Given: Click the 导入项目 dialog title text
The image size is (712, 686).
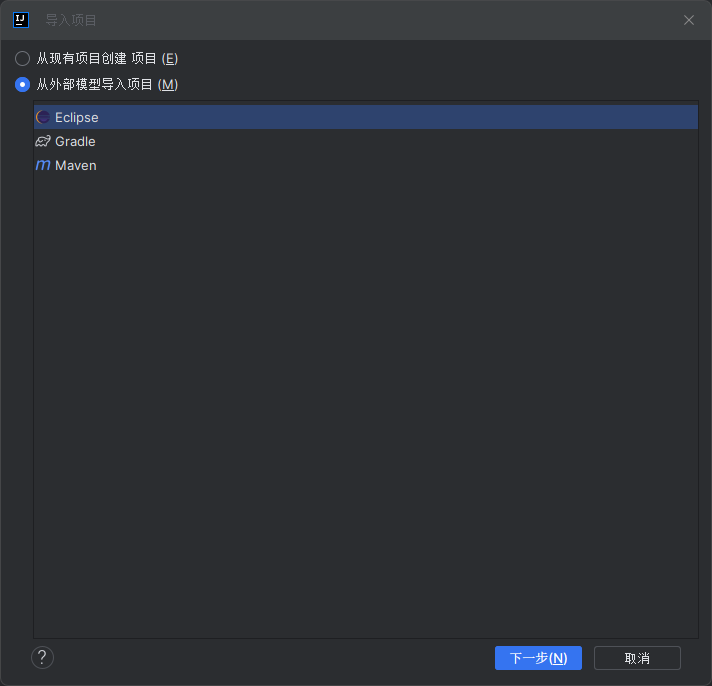Looking at the screenshot, I should (x=71, y=20).
